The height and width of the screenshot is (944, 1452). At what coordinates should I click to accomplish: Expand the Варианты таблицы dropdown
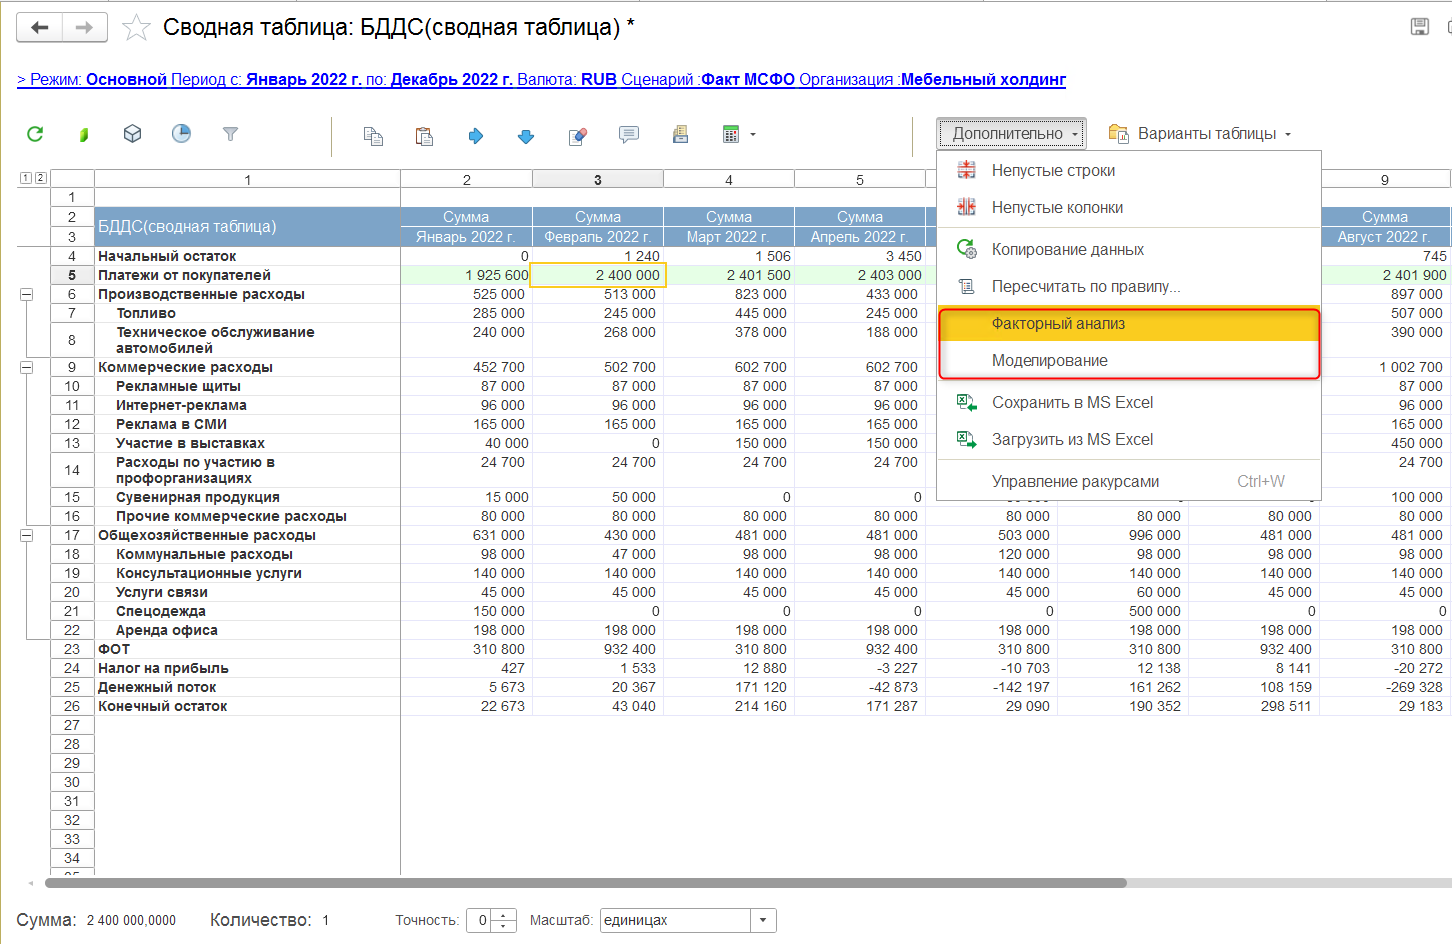[x=1200, y=134]
